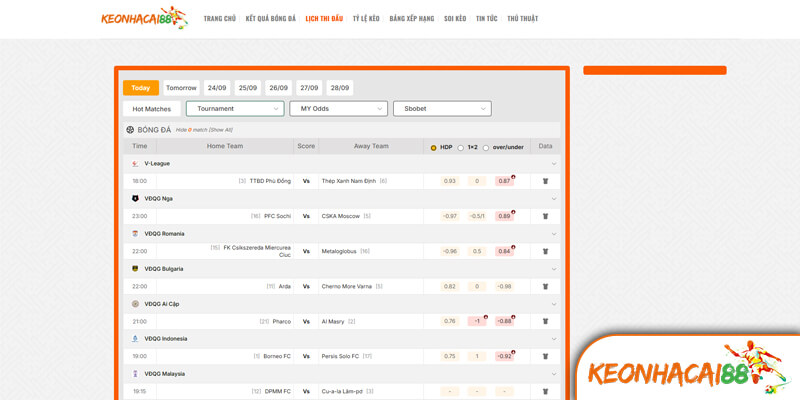The width and height of the screenshot is (800, 400).
Task: Click data icon for PFC Sochi match
Action: click(x=545, y=216)
